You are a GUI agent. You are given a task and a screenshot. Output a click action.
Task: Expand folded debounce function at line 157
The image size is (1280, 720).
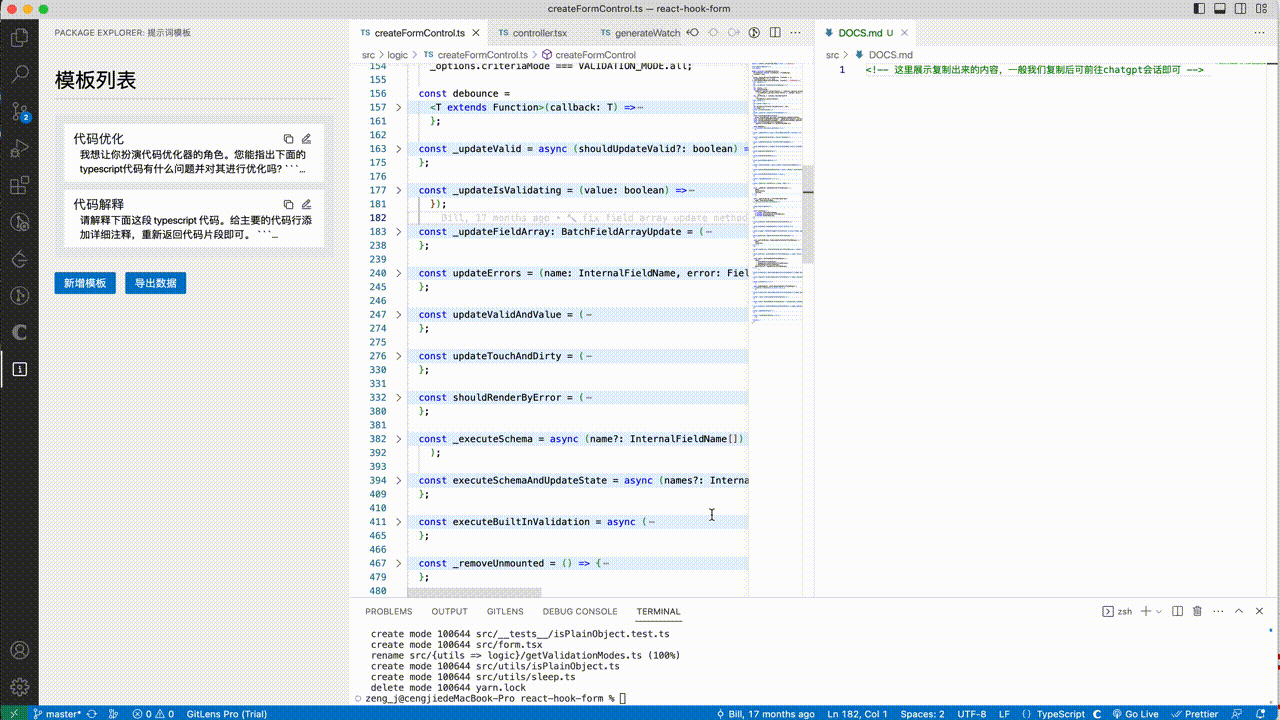click(x=398, y=107)
